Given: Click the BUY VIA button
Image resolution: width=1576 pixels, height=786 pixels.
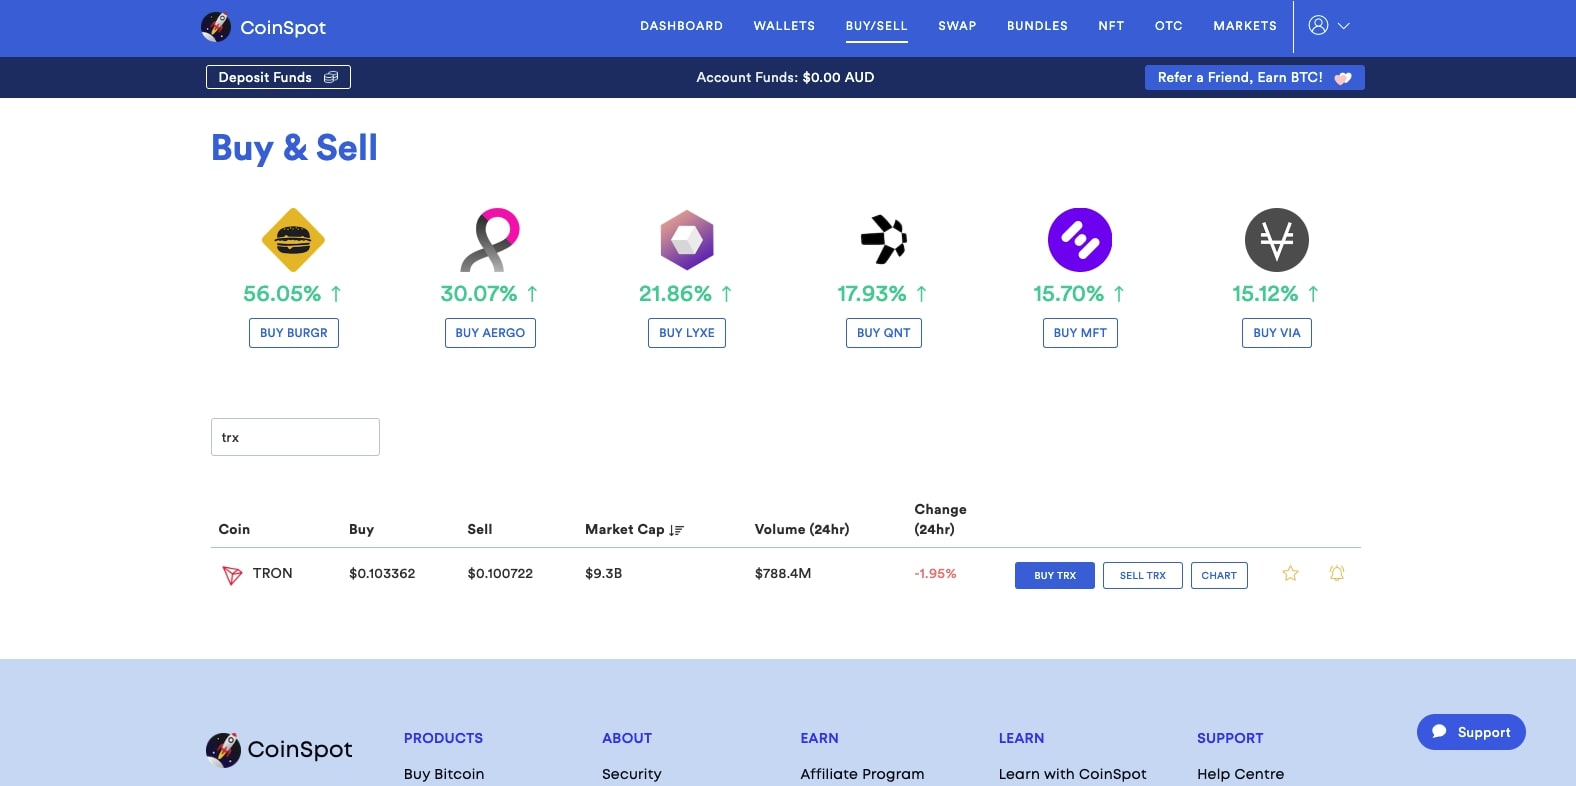Looking at the screenshot, I should pyautogui.click(x=1277, y=333).
